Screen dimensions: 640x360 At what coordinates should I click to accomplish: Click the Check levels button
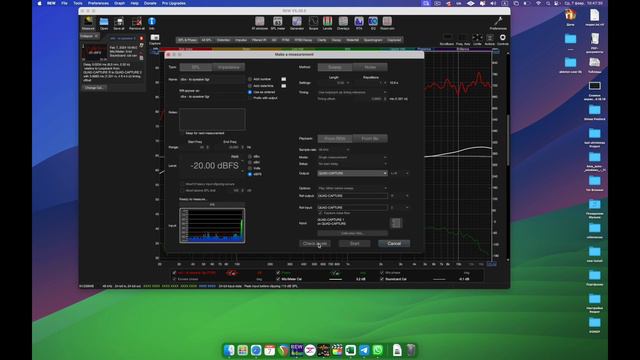coord(315,244)
